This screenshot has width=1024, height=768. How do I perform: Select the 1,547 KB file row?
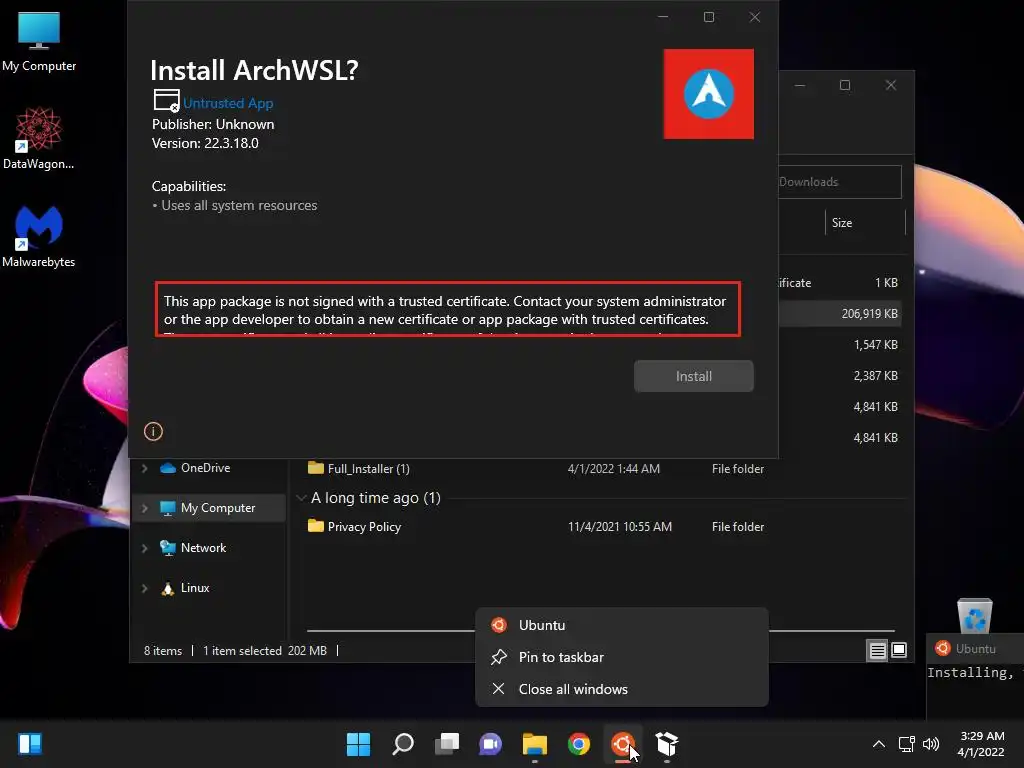coord(842,344)
